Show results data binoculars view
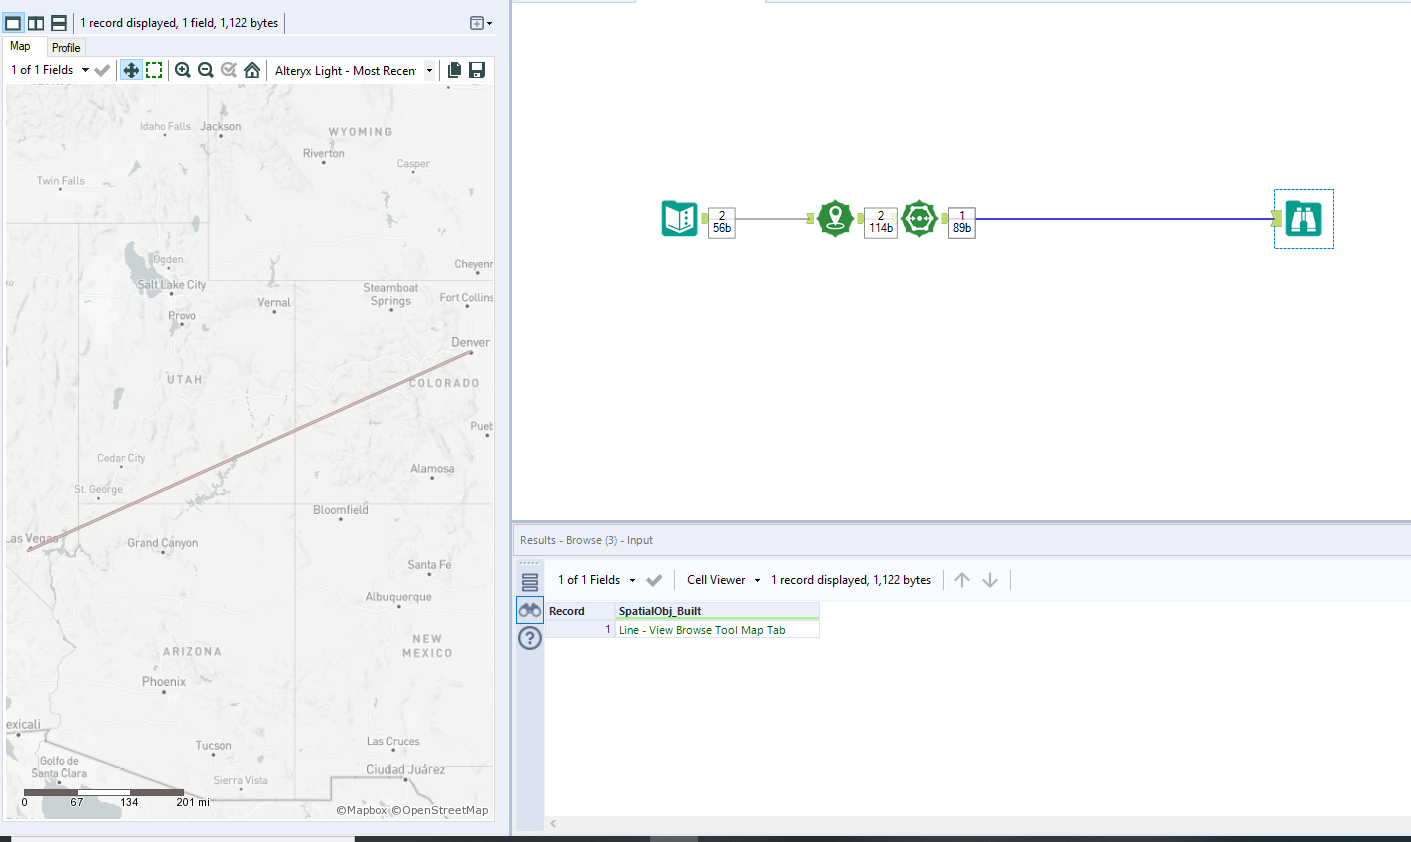 coord(530,610)
